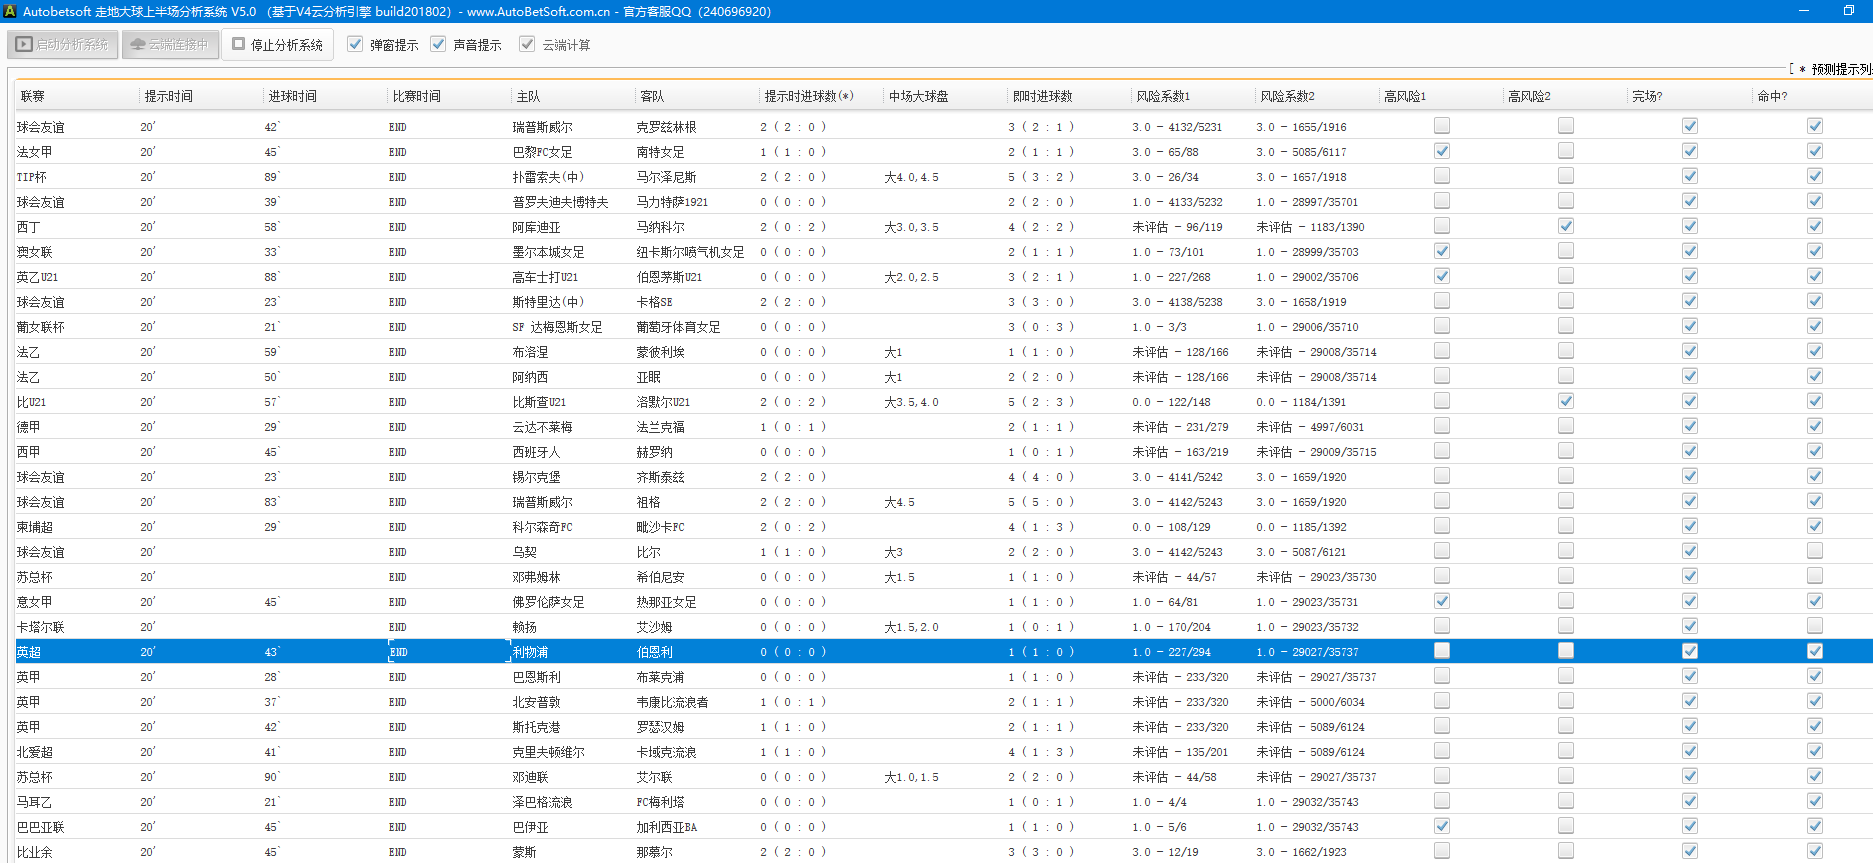The width and height of the screenshot is (1873, 863).
Task: Click the 云端连接中 cloud connection button
Action: 170,45
